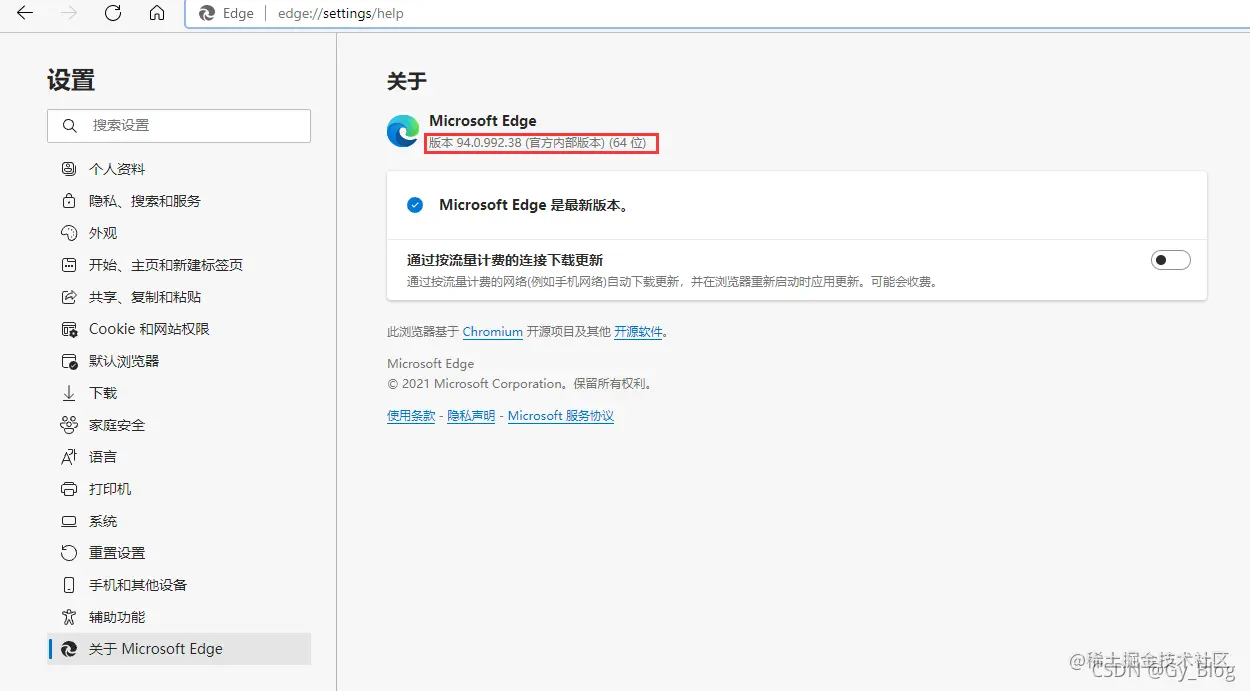Open 语言 settings section
Viewport: 1250px width, 691px height.
click(179, 457)
